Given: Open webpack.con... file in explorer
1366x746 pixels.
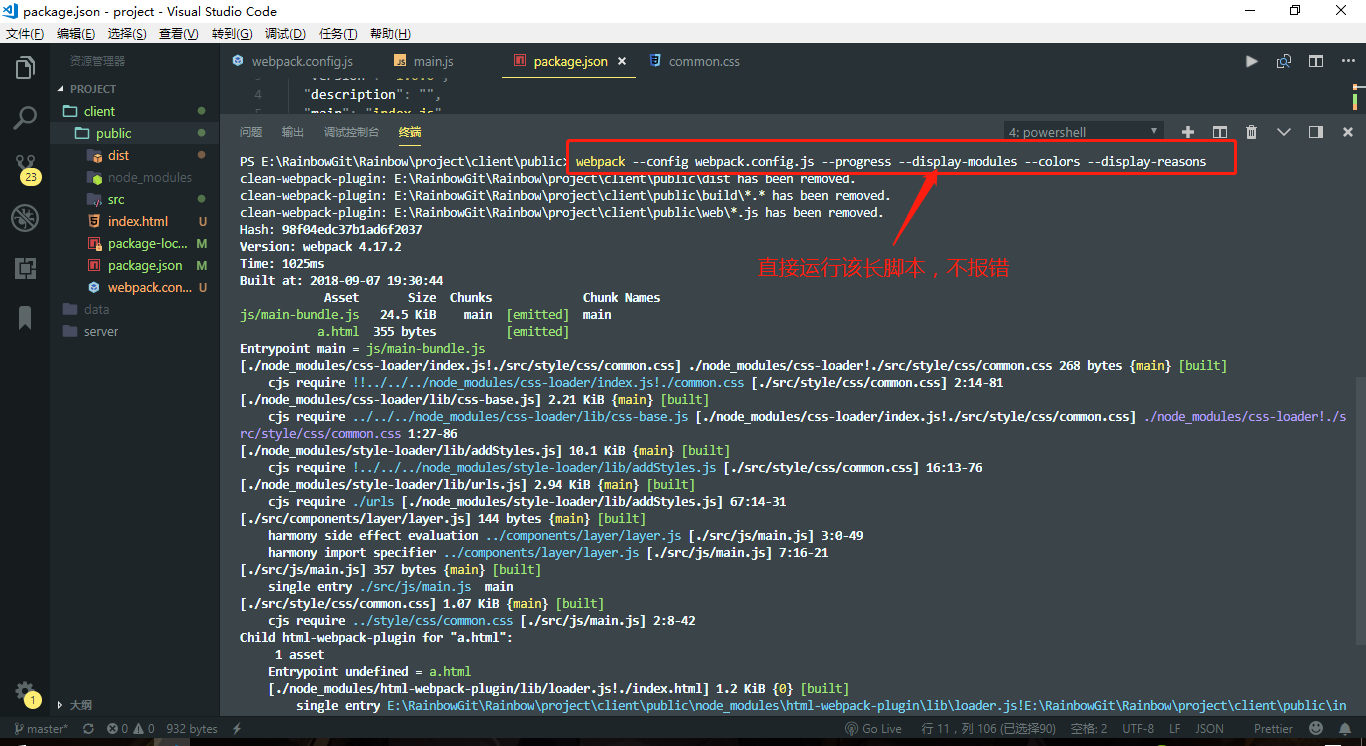Looking at the screenshot, I should tap(135, 287).
